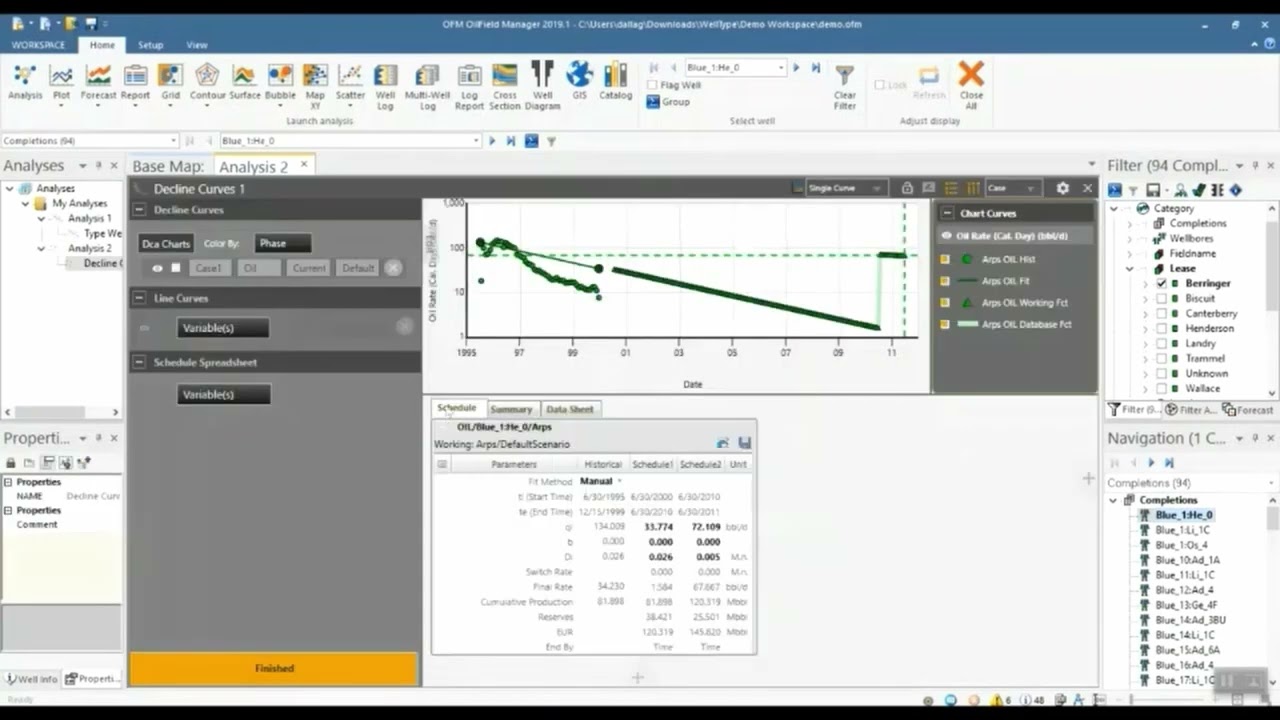Collapse the Lease tree node

[x=1130, y=268]
